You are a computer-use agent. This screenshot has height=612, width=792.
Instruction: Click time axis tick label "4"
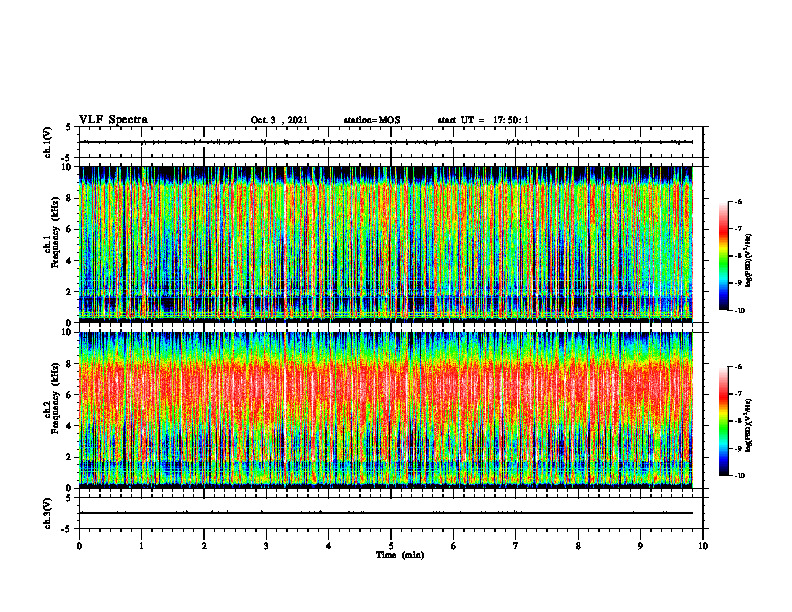point(329,546)
